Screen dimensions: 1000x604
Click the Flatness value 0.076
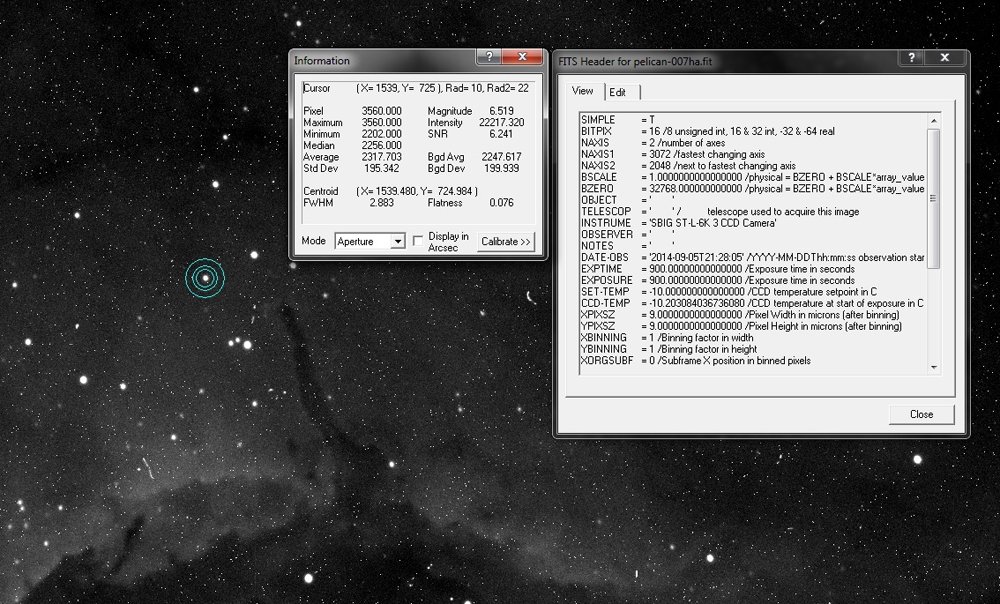point(501,203)
